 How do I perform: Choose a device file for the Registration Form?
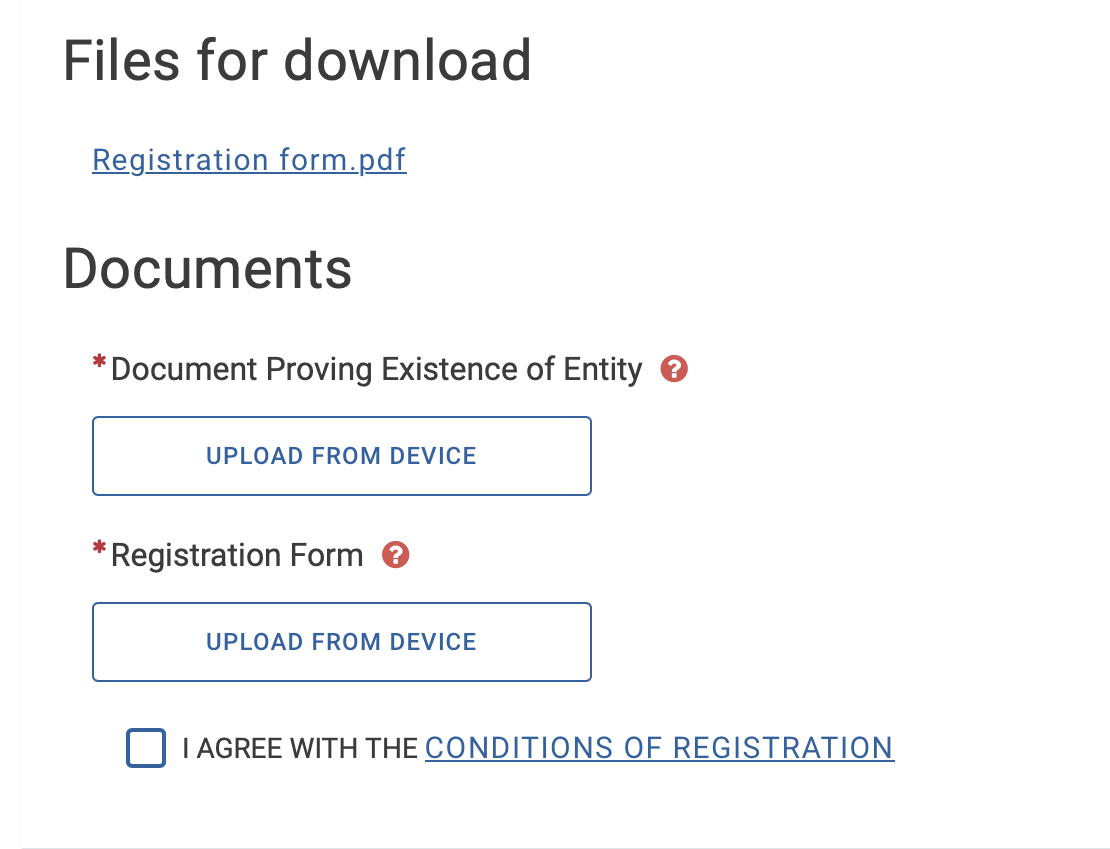(x=342, y=642)
